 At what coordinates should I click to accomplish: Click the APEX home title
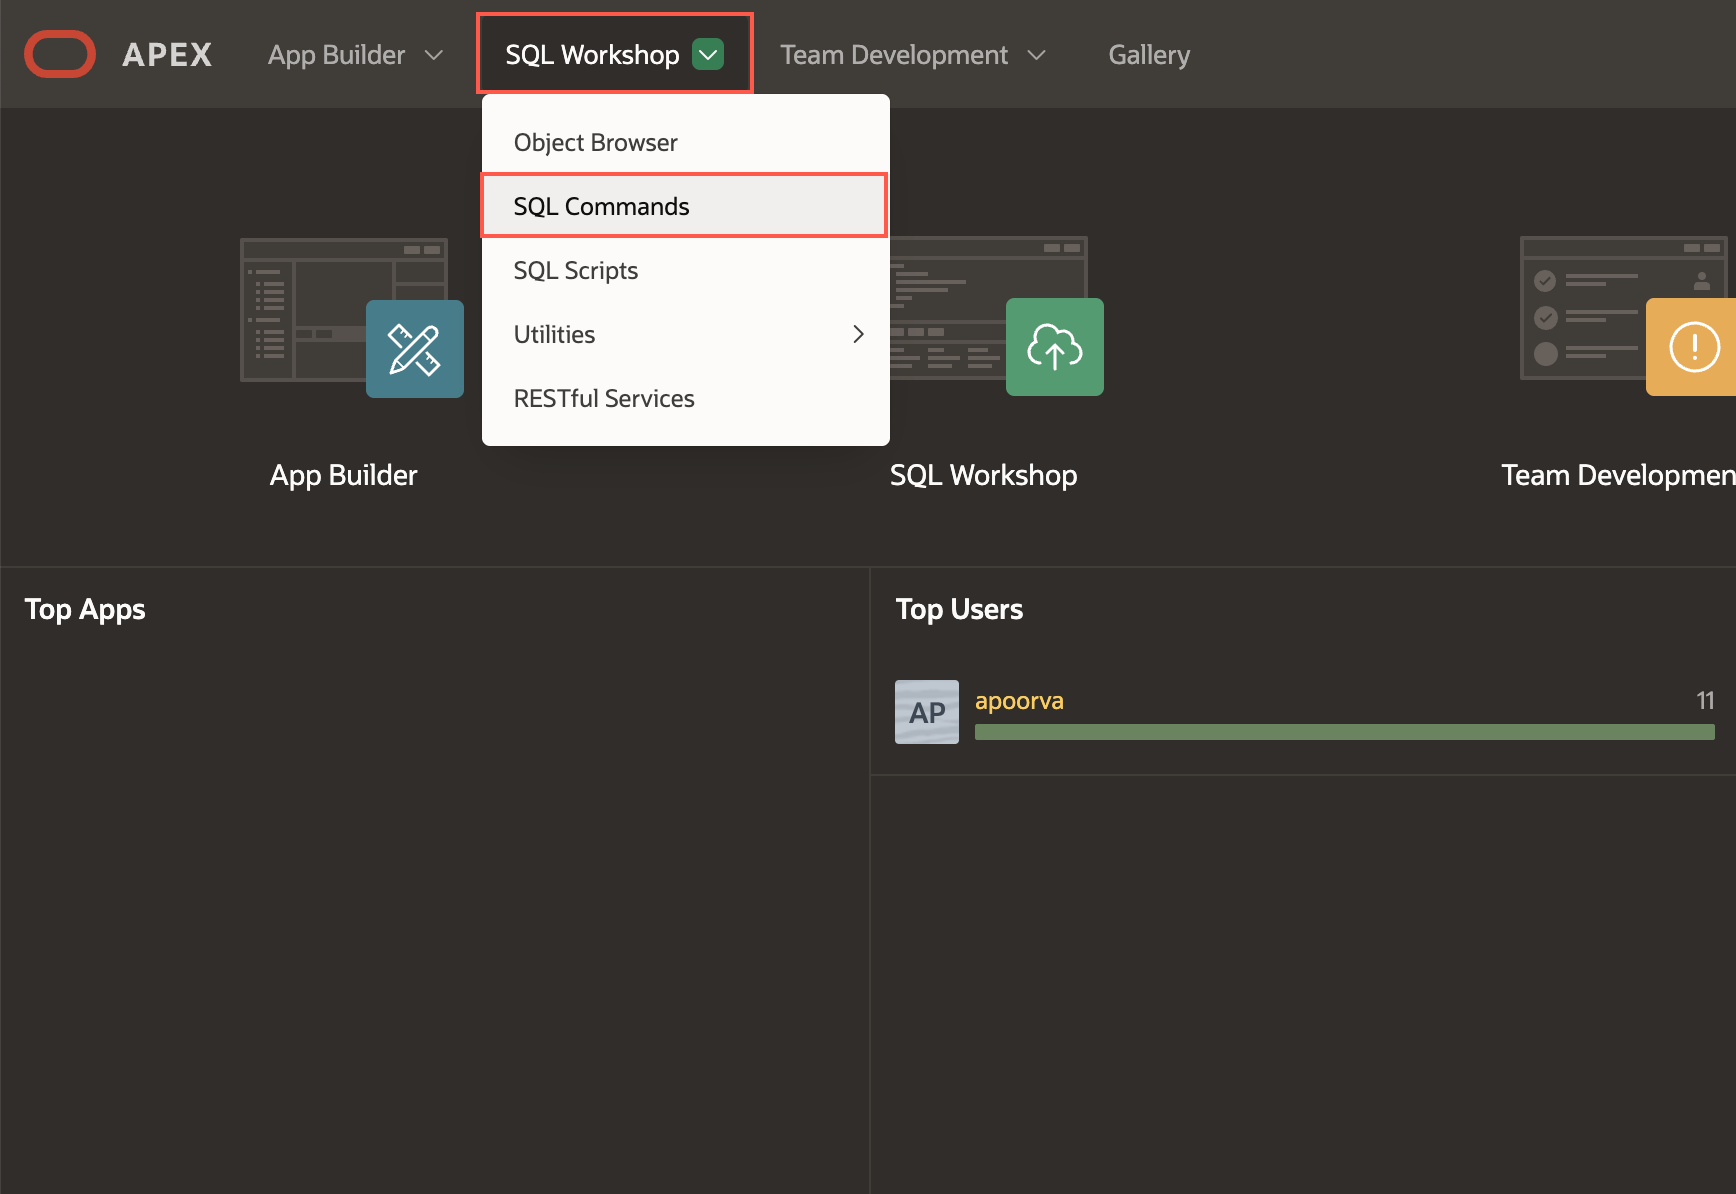[167, 54]
